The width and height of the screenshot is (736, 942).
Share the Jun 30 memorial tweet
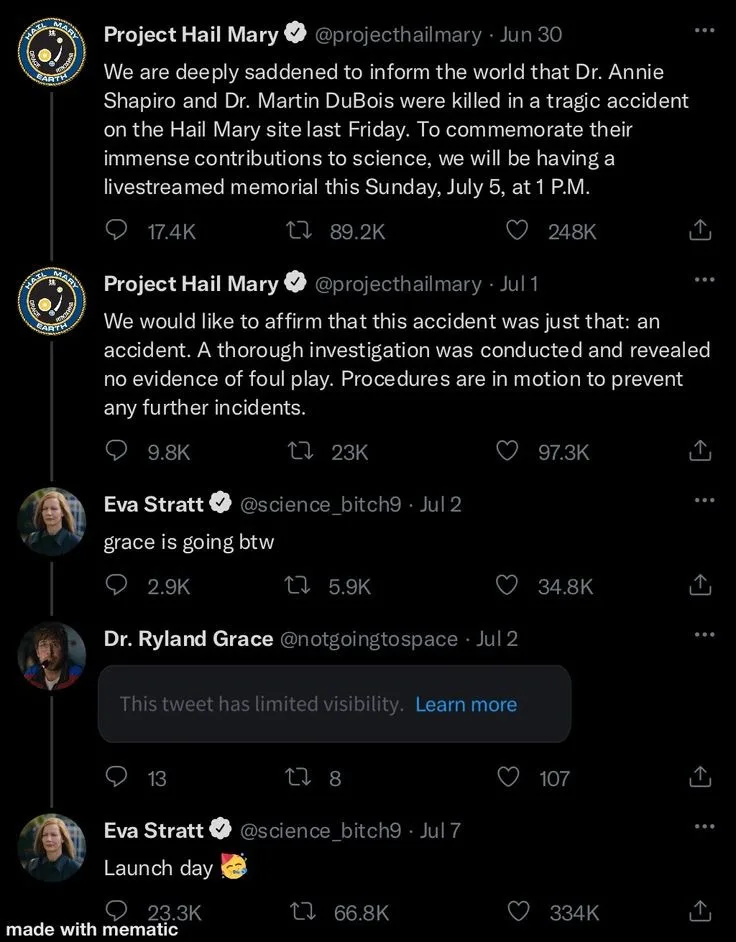click(701, 231)
